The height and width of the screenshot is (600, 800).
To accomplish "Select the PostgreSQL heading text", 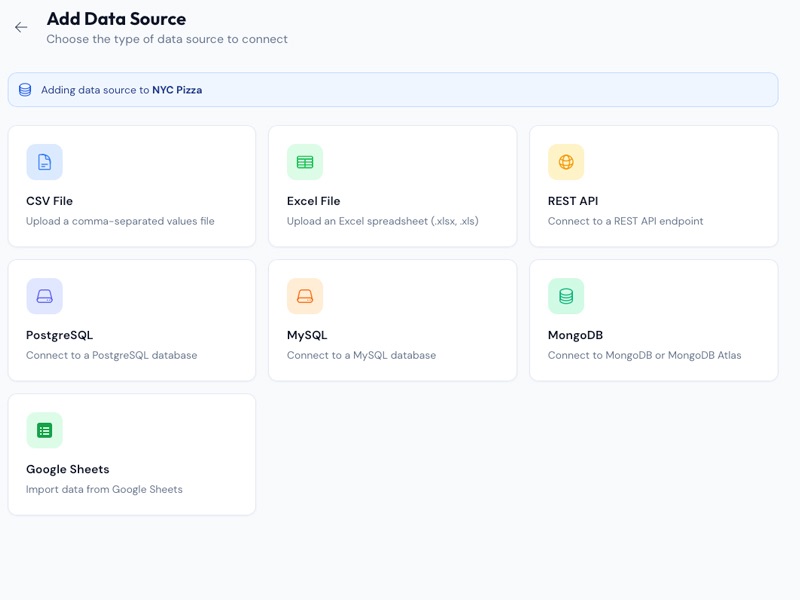I will click(x=59, y=335).
